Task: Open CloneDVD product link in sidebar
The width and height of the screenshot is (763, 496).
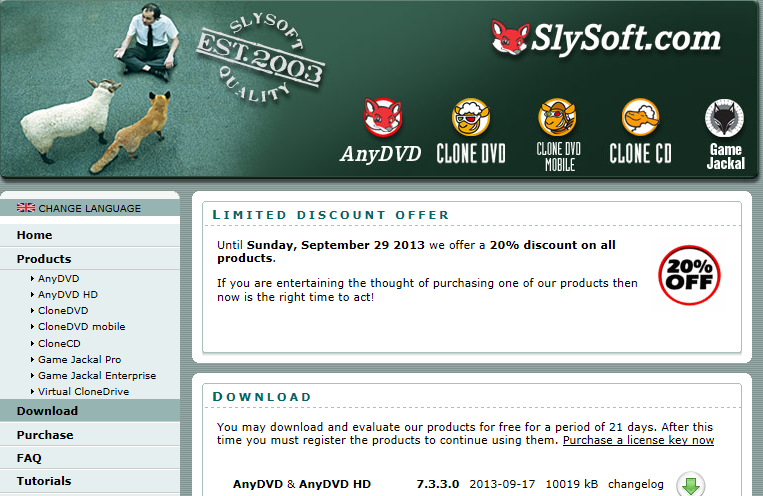Action: [63, 311]
